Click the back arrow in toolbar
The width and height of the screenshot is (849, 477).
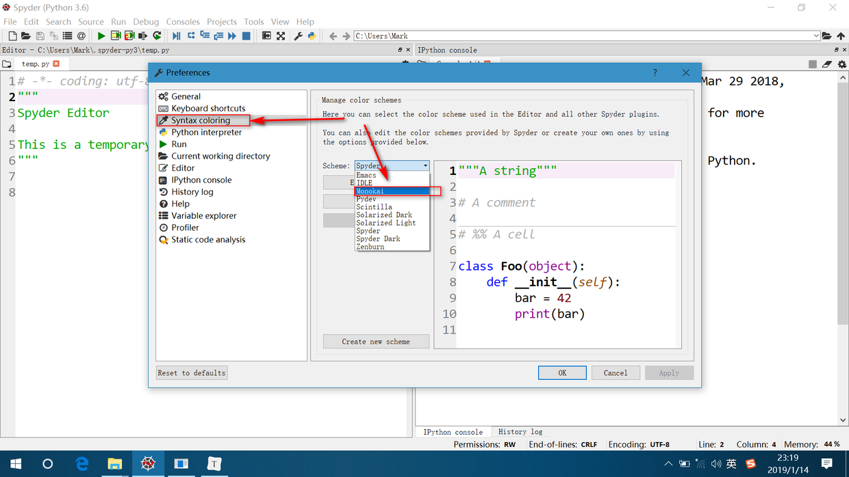coord(333,36)
